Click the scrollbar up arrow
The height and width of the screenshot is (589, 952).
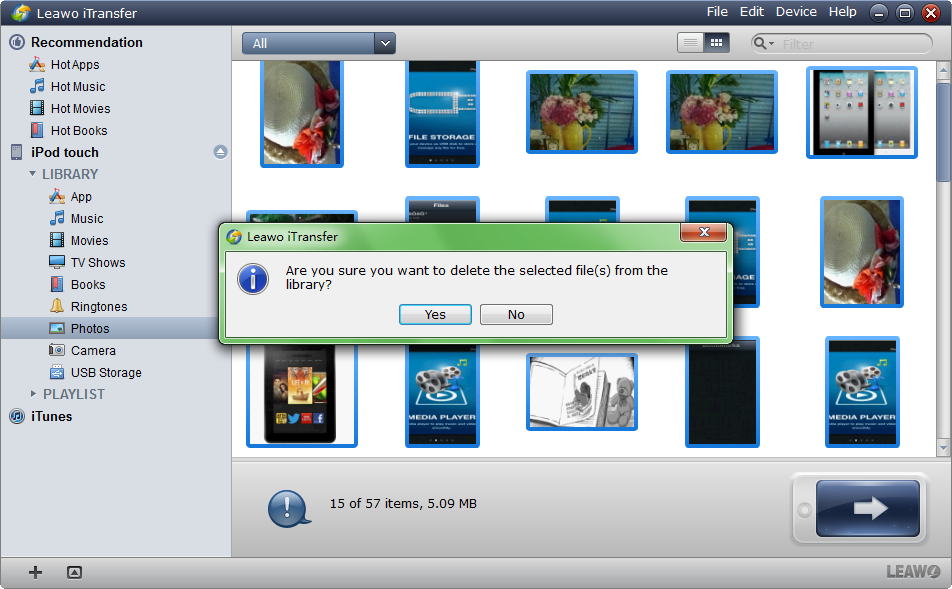click(x=943, y=70)
